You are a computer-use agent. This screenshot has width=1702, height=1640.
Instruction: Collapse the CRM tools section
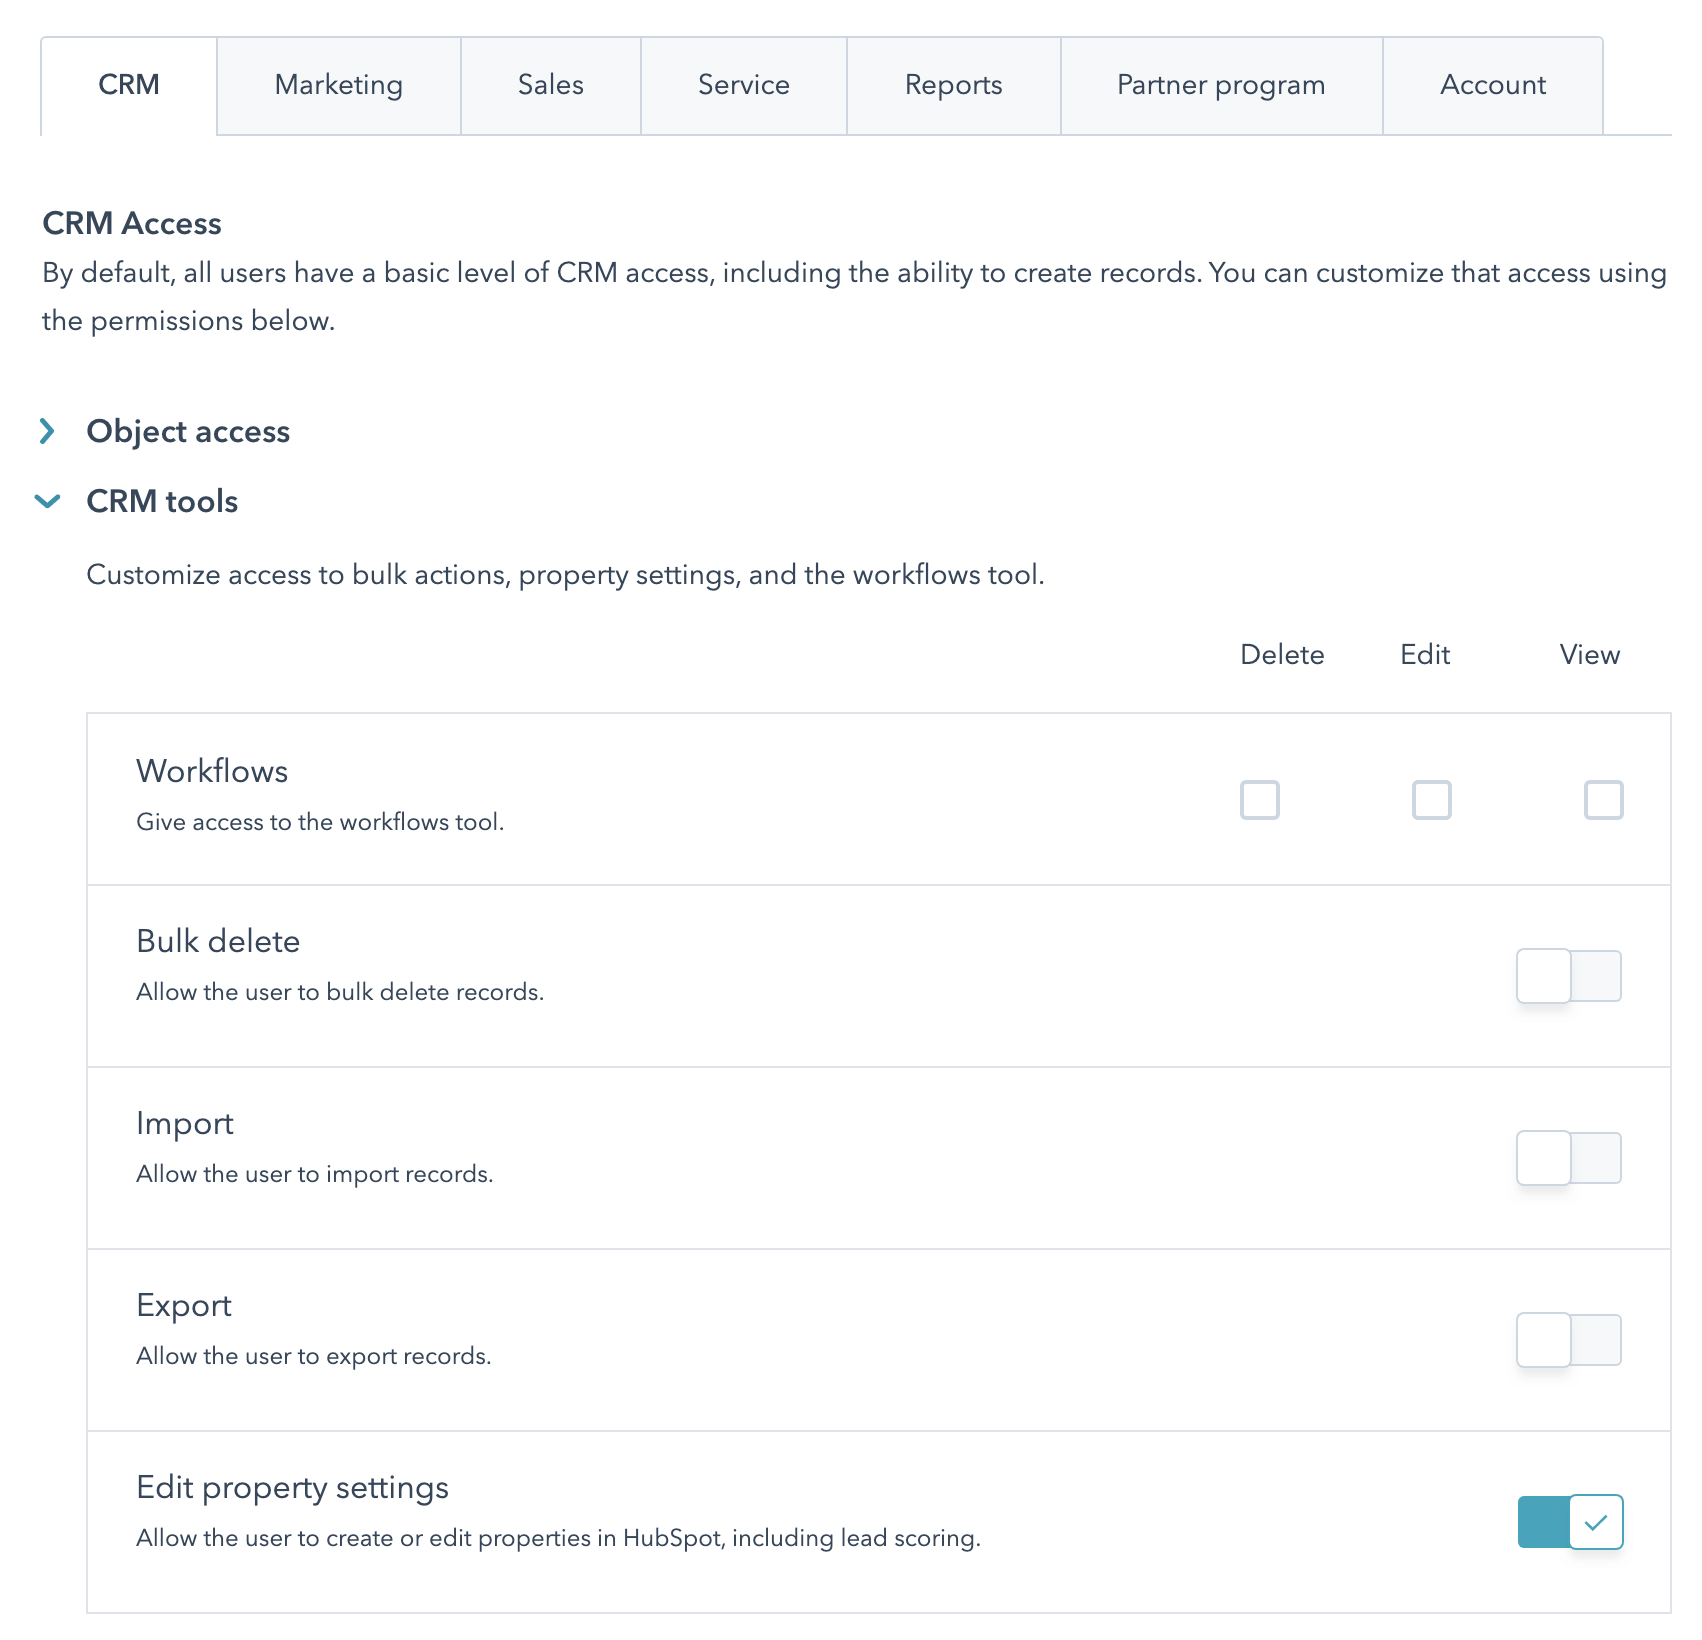click(x=162, y=501)
